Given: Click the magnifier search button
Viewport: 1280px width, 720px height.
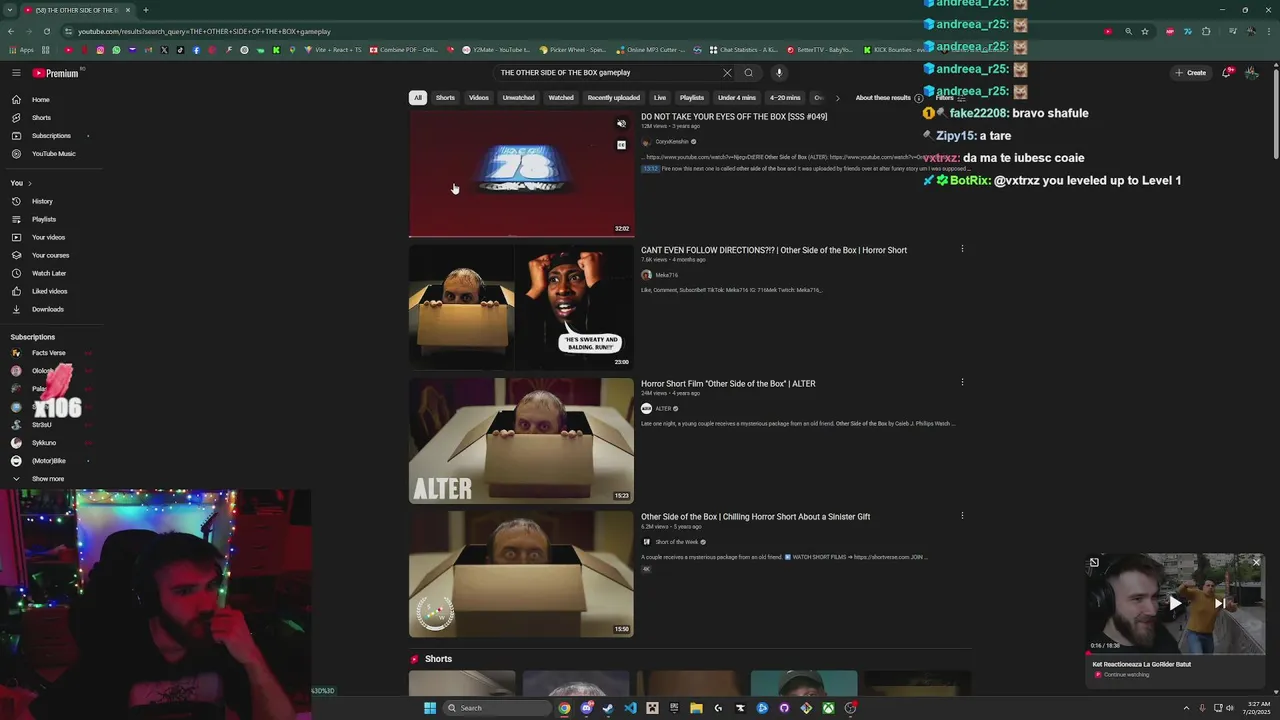Looking at the screenshot, I should click(748, 73).
